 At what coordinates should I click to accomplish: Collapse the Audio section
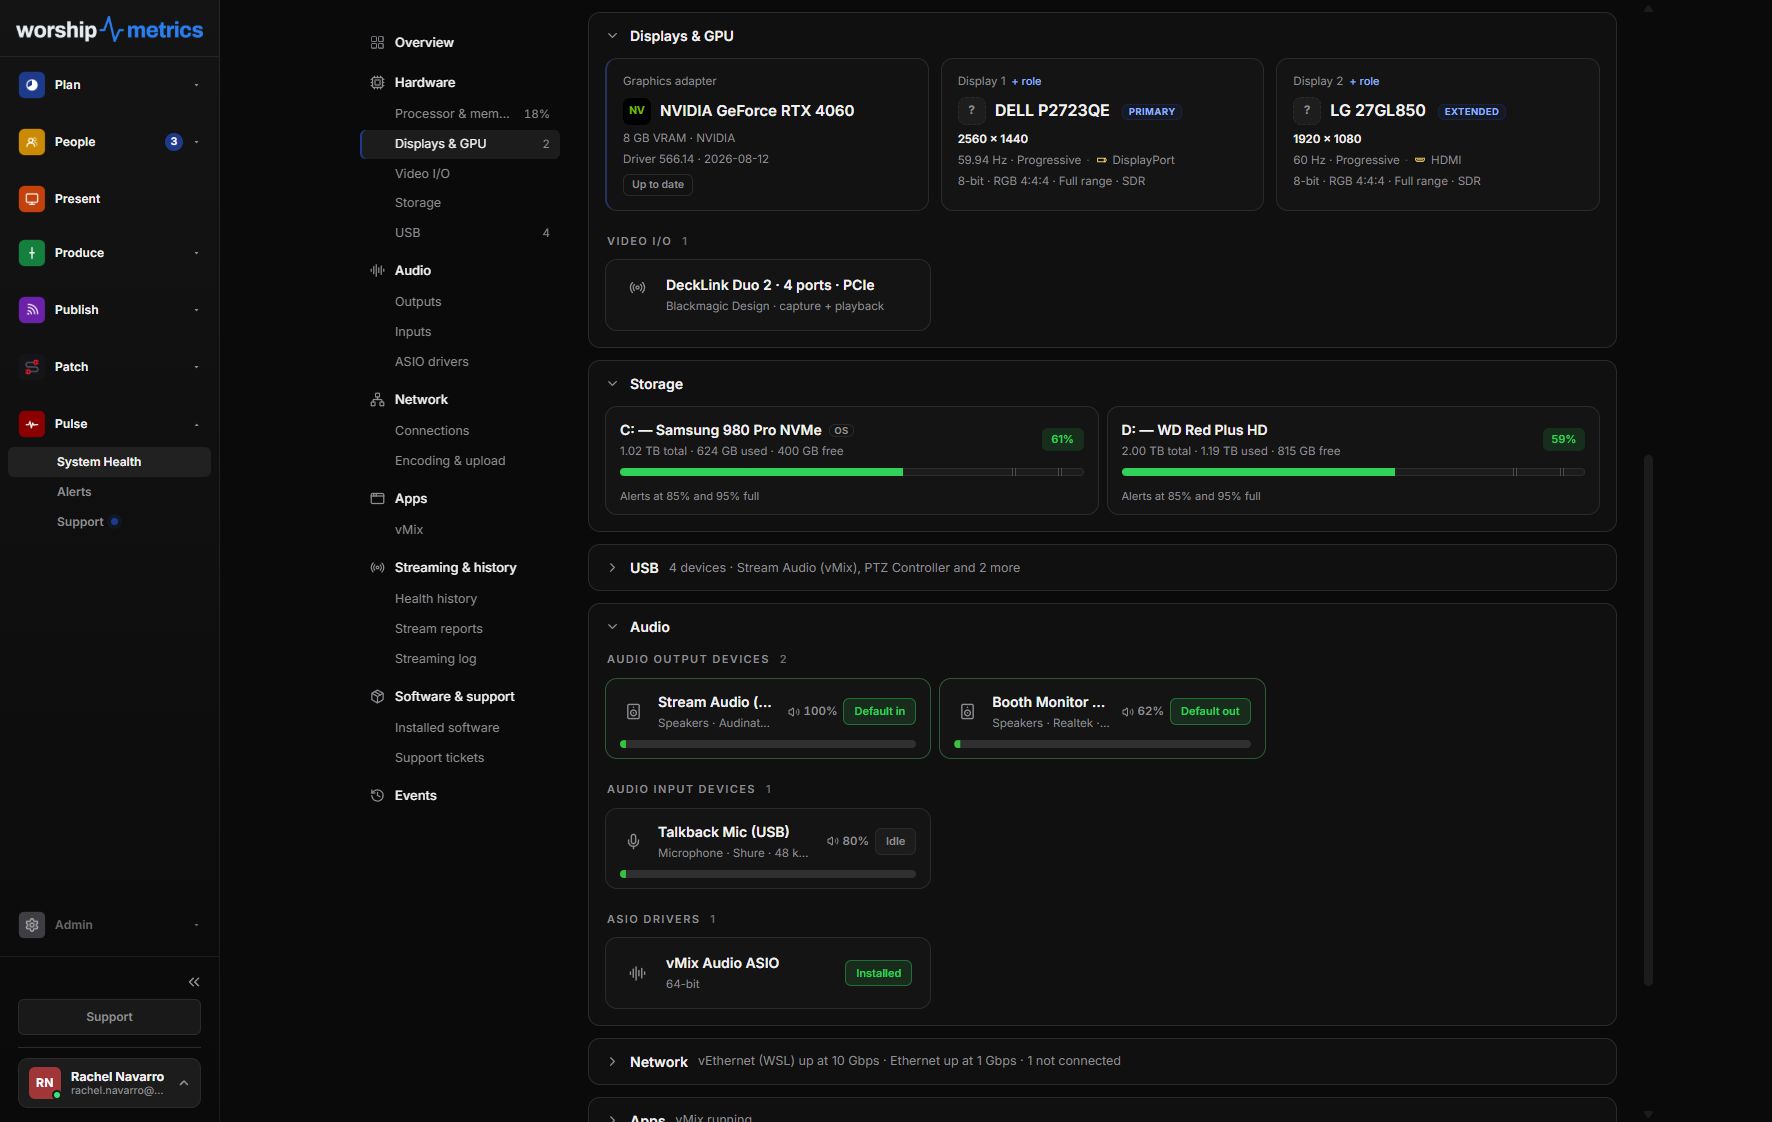pyautogui.click(x=612, y=627)
